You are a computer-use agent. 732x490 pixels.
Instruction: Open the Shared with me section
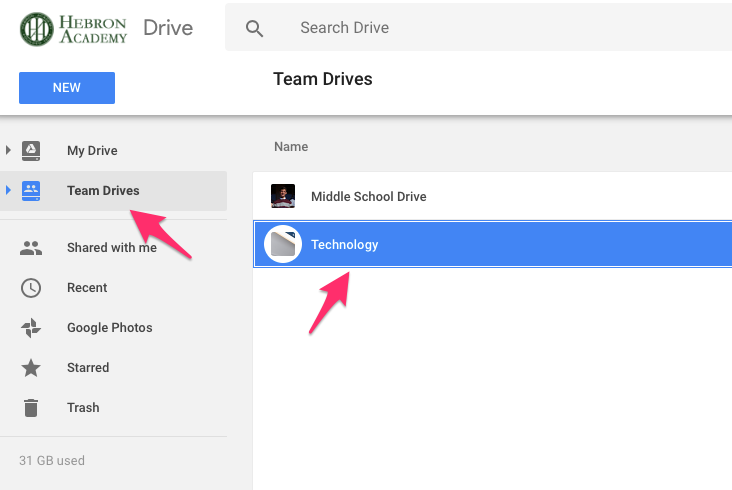click(x=112, y=247)
